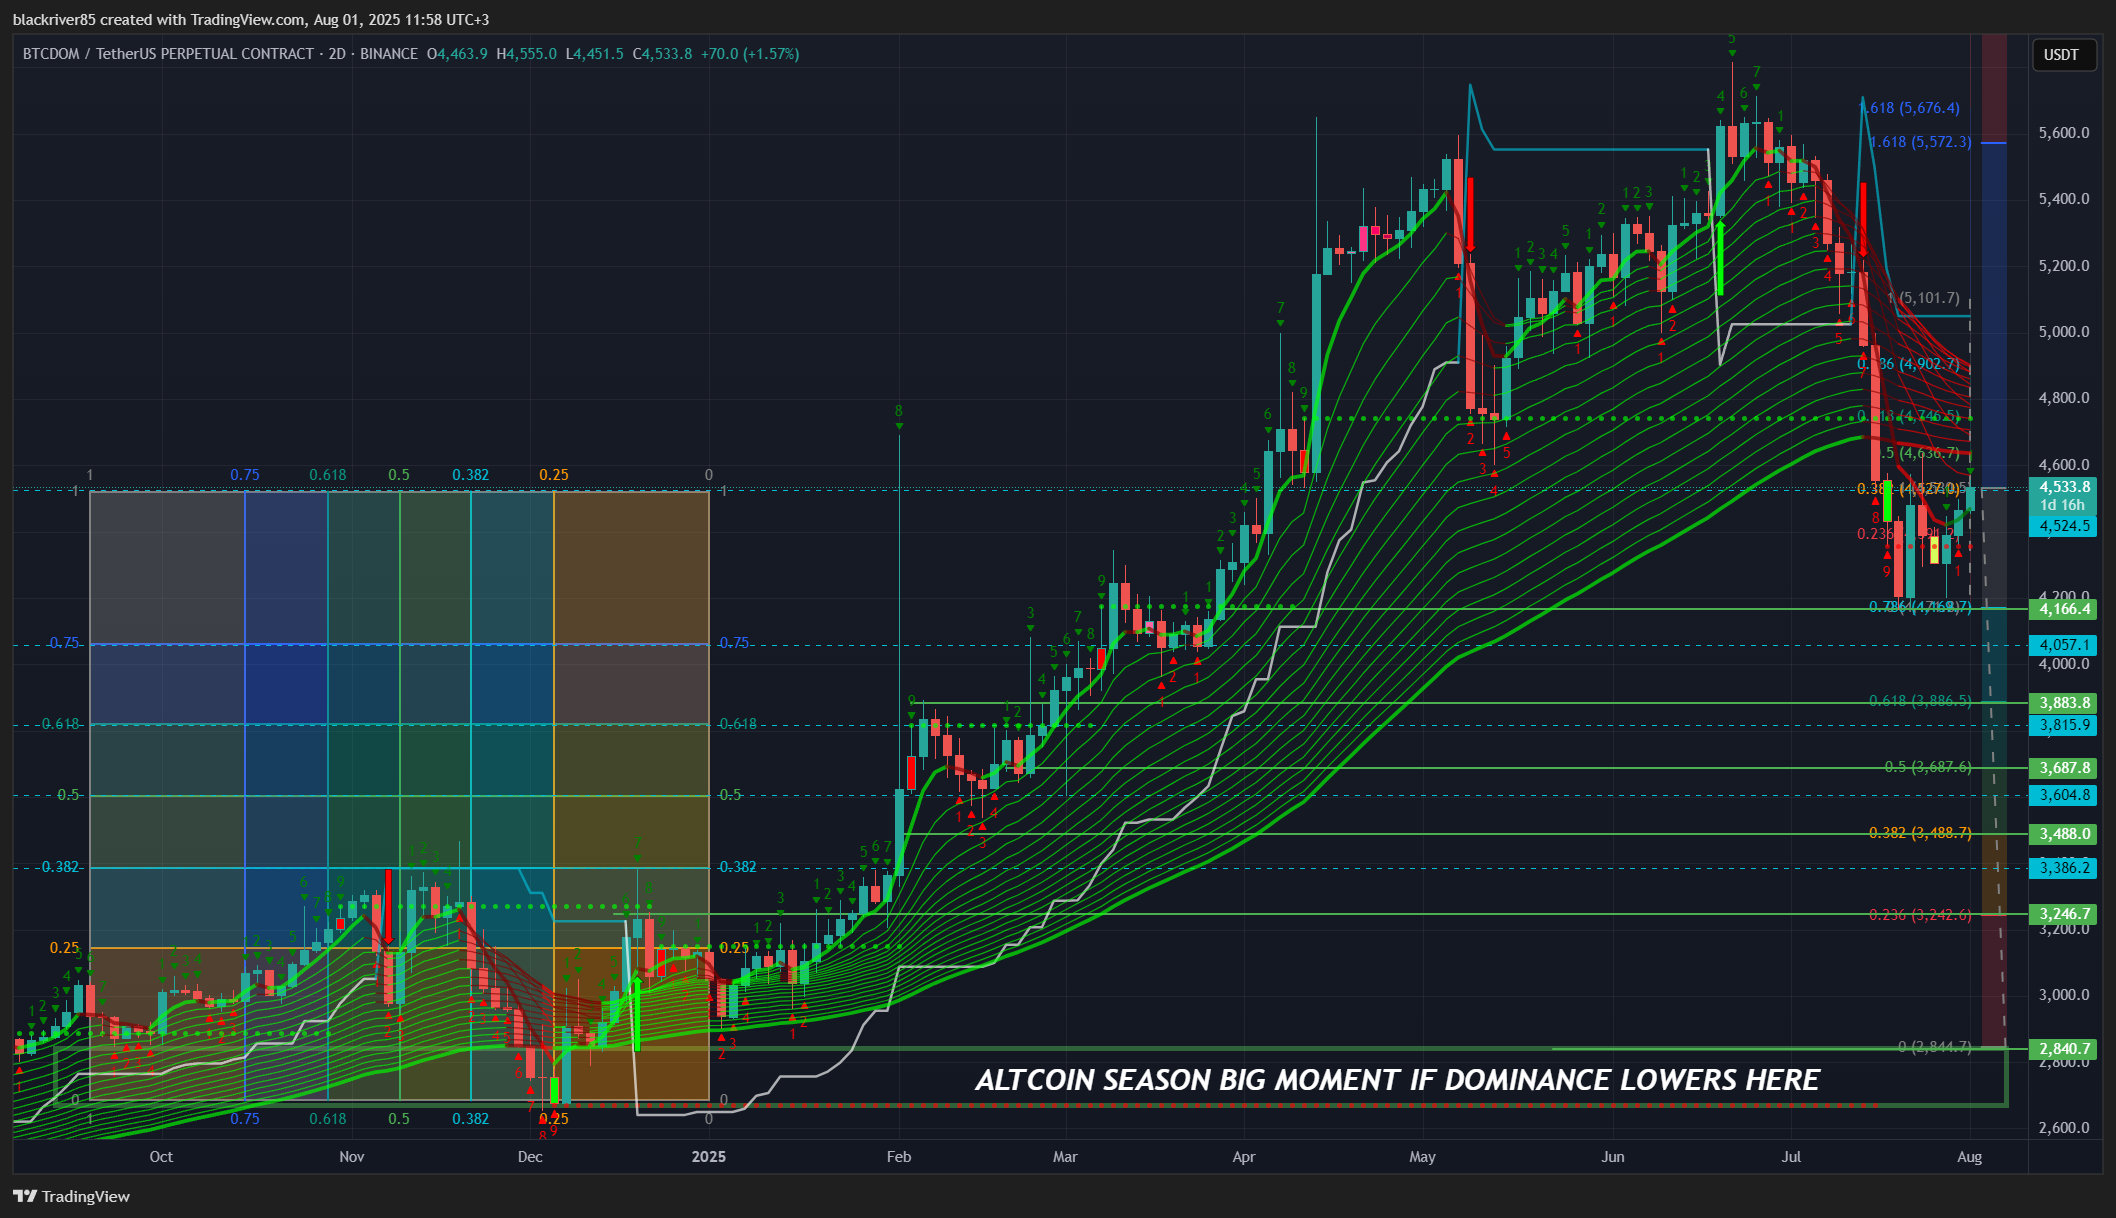Select the open value O4,463.9
The height and width of the screenshot is (1218, 2116).
[457, 54]
